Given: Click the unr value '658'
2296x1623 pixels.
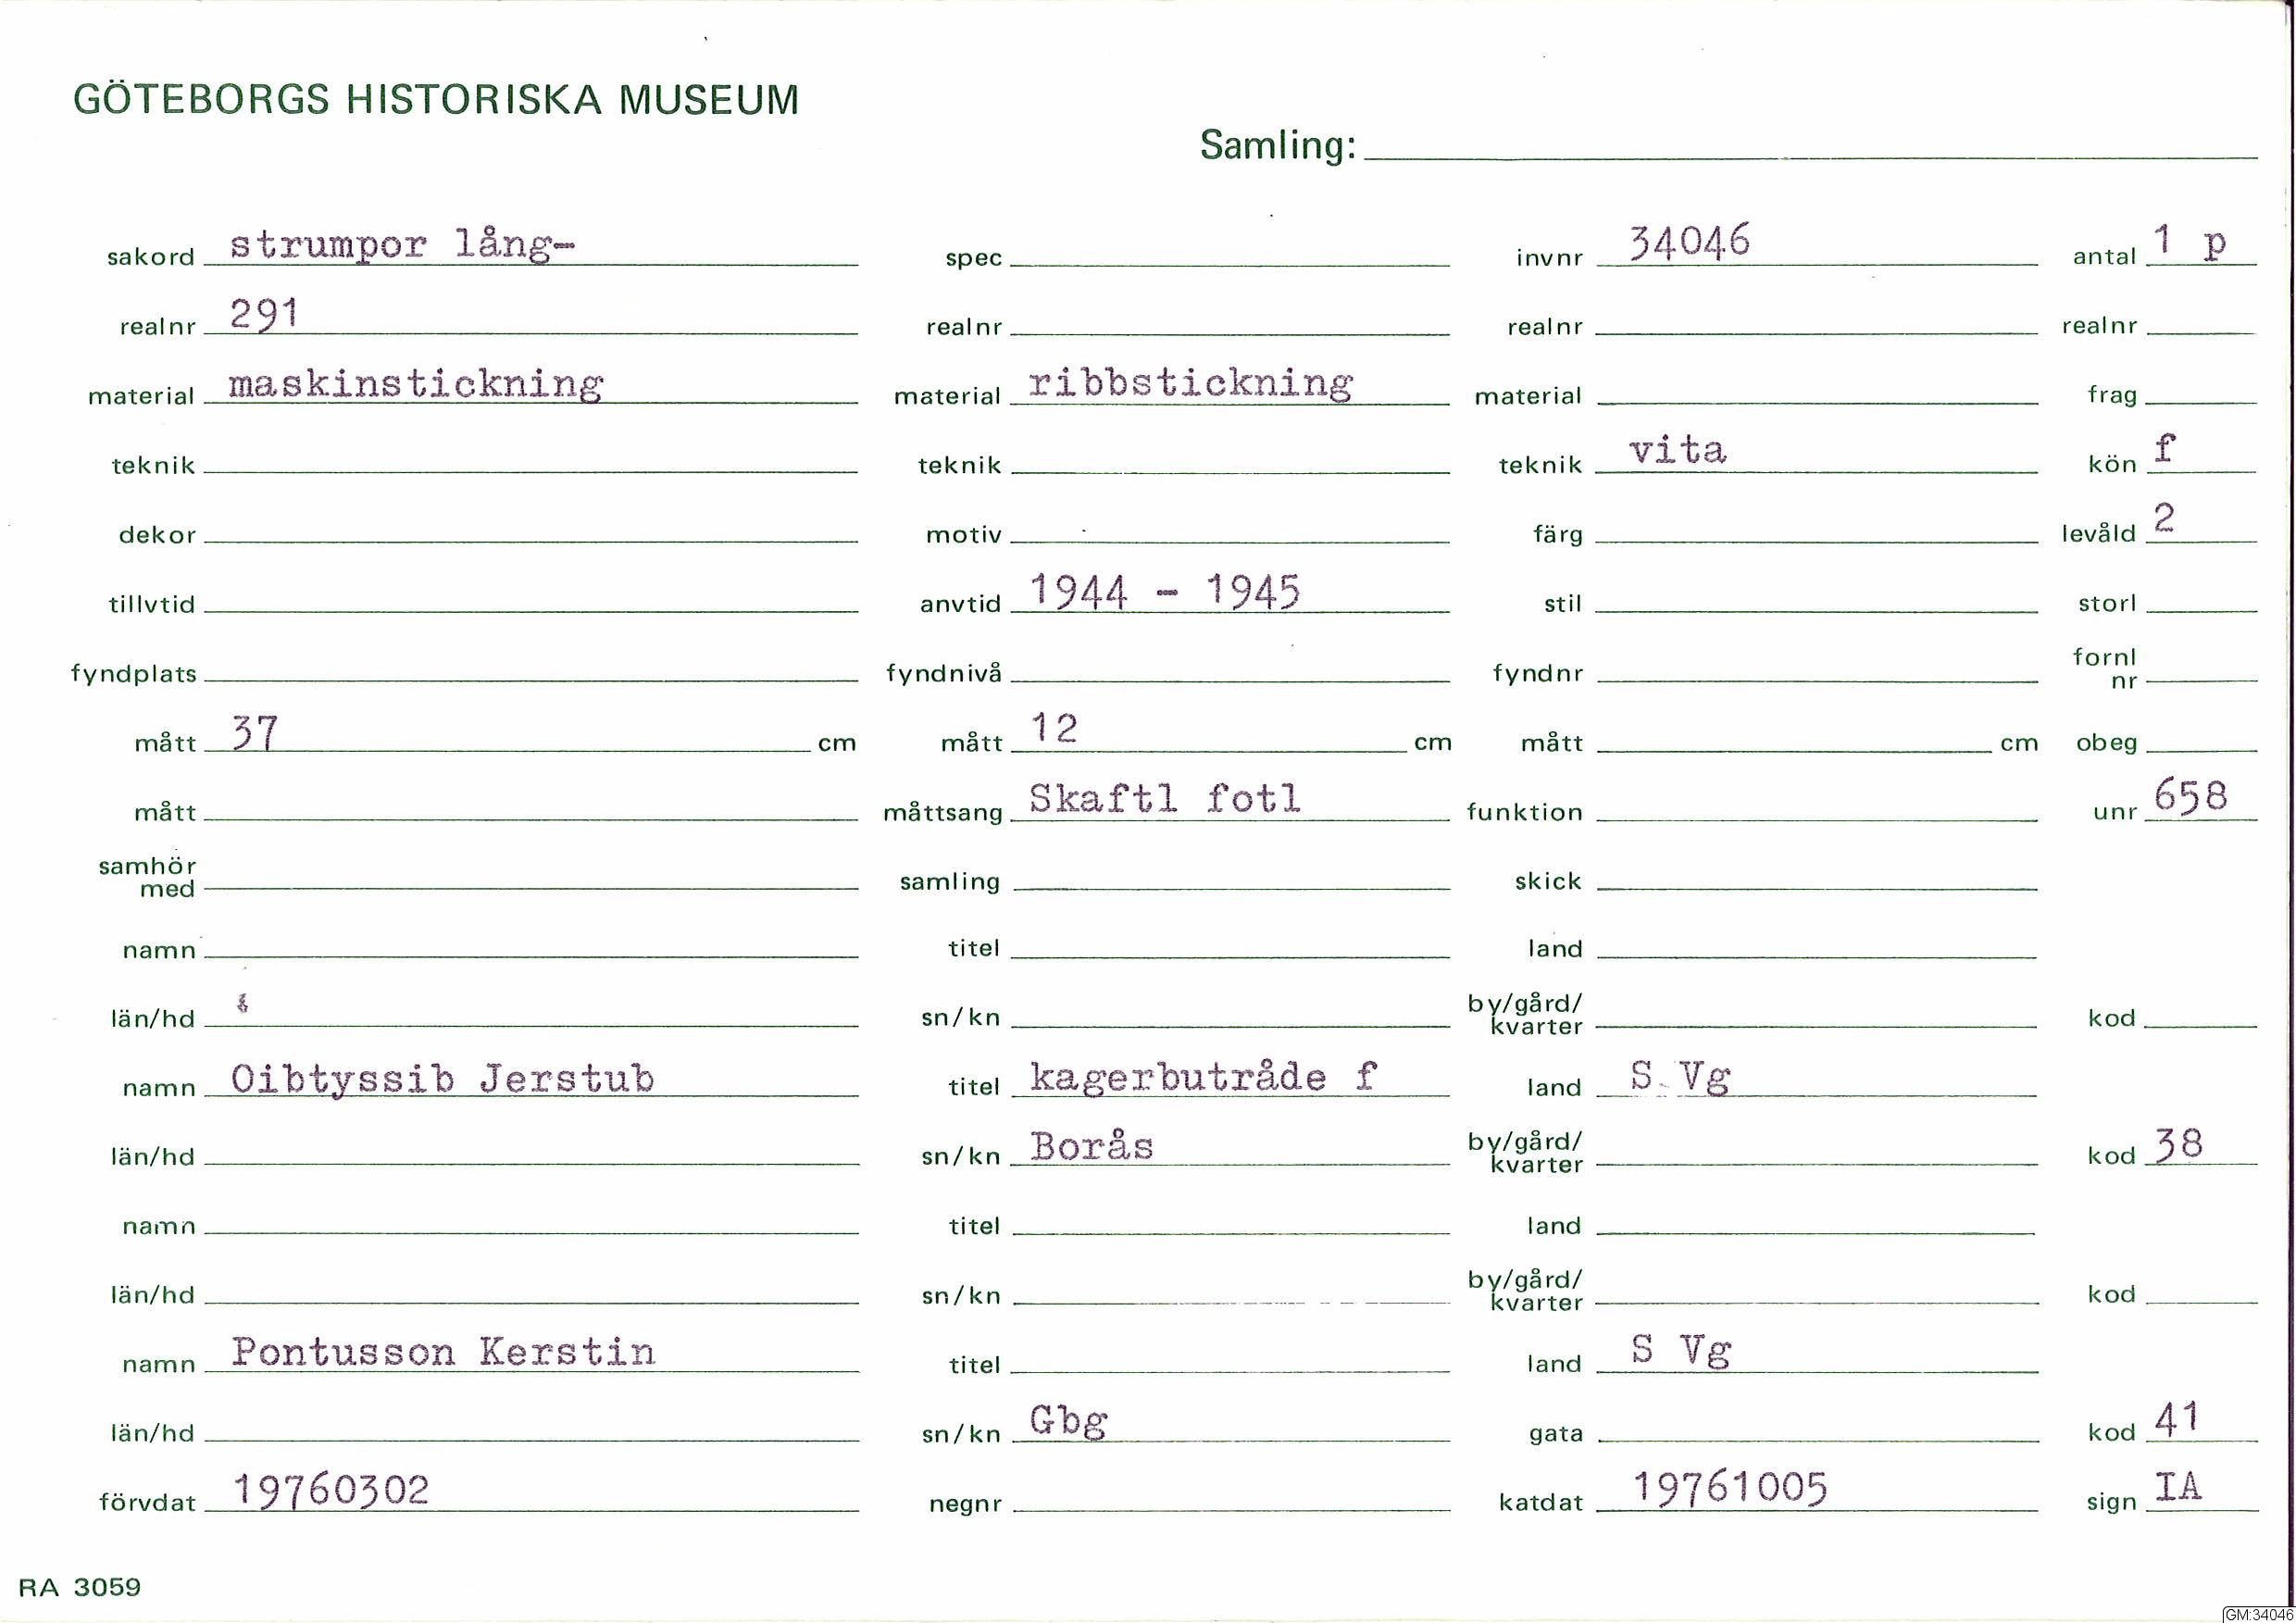Looking at the screenshot, I should tap(2191, 796).
